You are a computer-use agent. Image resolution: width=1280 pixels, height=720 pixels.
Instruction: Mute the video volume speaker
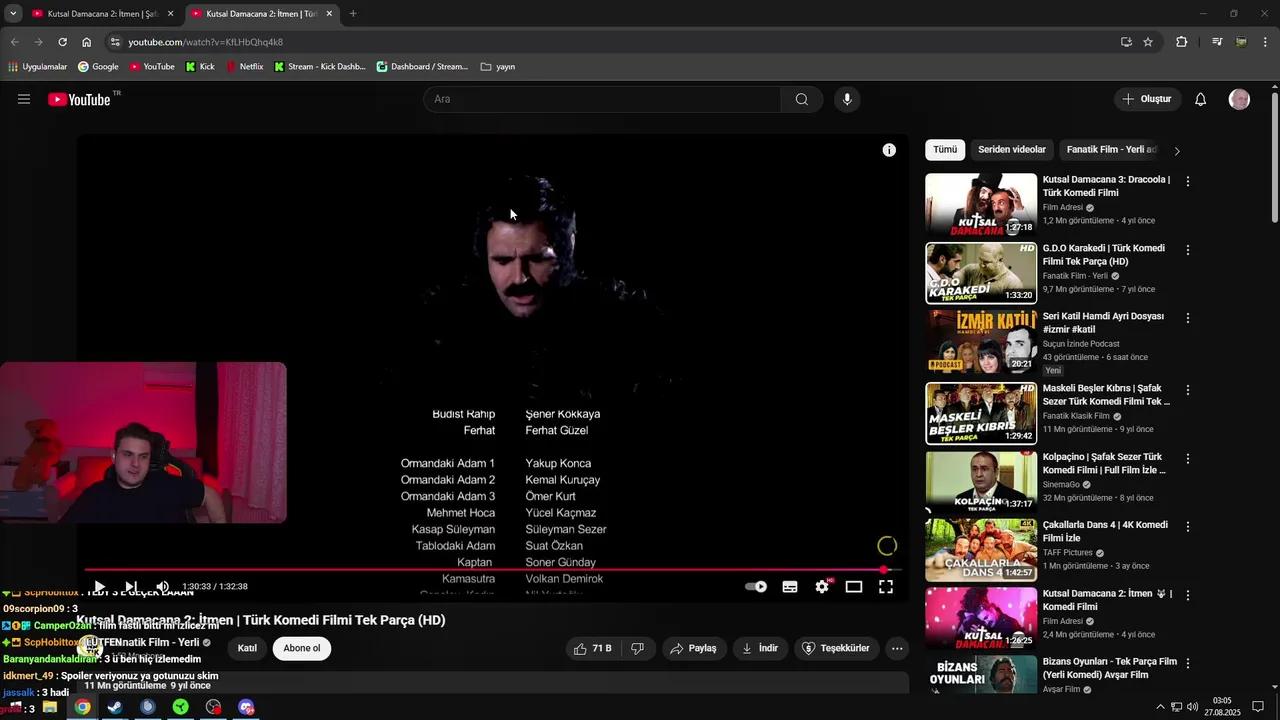(163, 587)
